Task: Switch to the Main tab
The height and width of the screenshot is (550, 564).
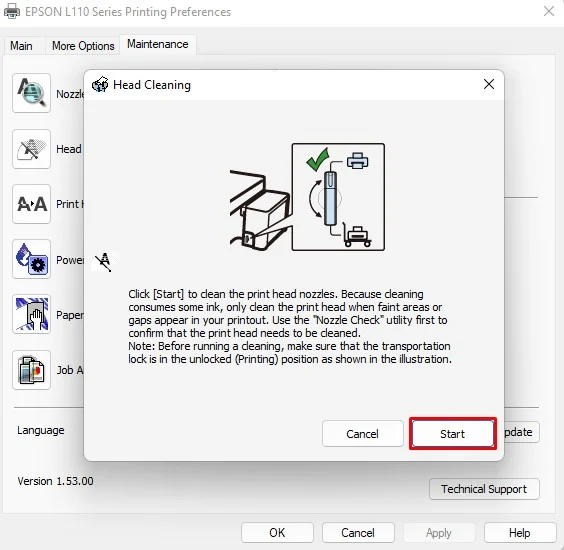Action: (x=21, y=46)
